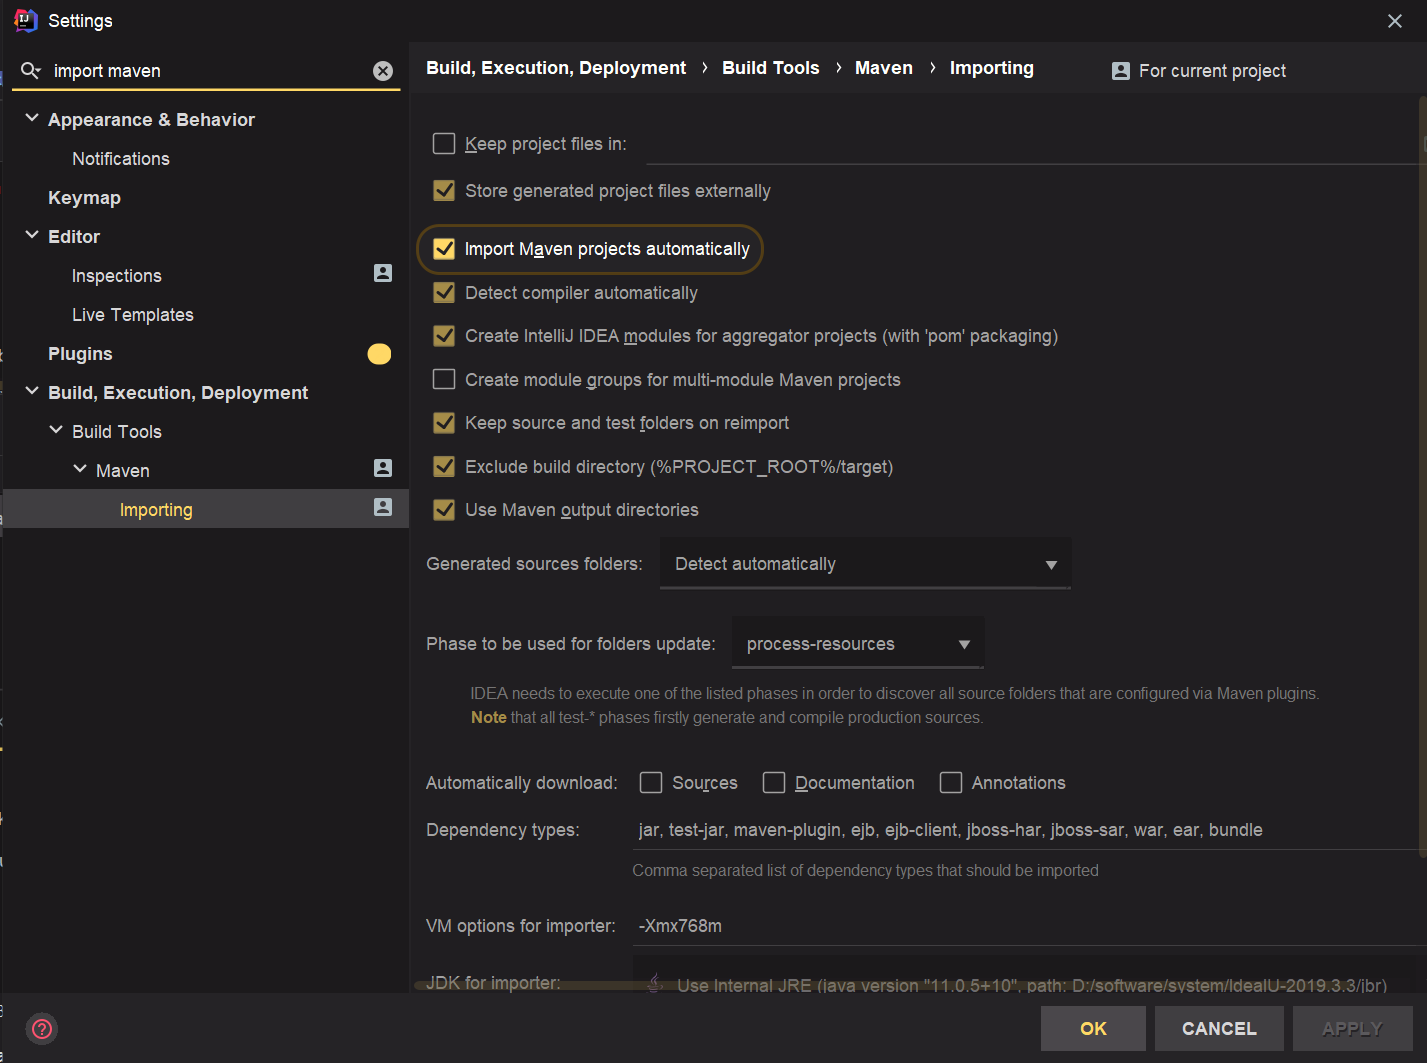Toggle 'Exclude build directory' checkbox
This screenshot has width=1427, height=1063.
tap(444, 467)
